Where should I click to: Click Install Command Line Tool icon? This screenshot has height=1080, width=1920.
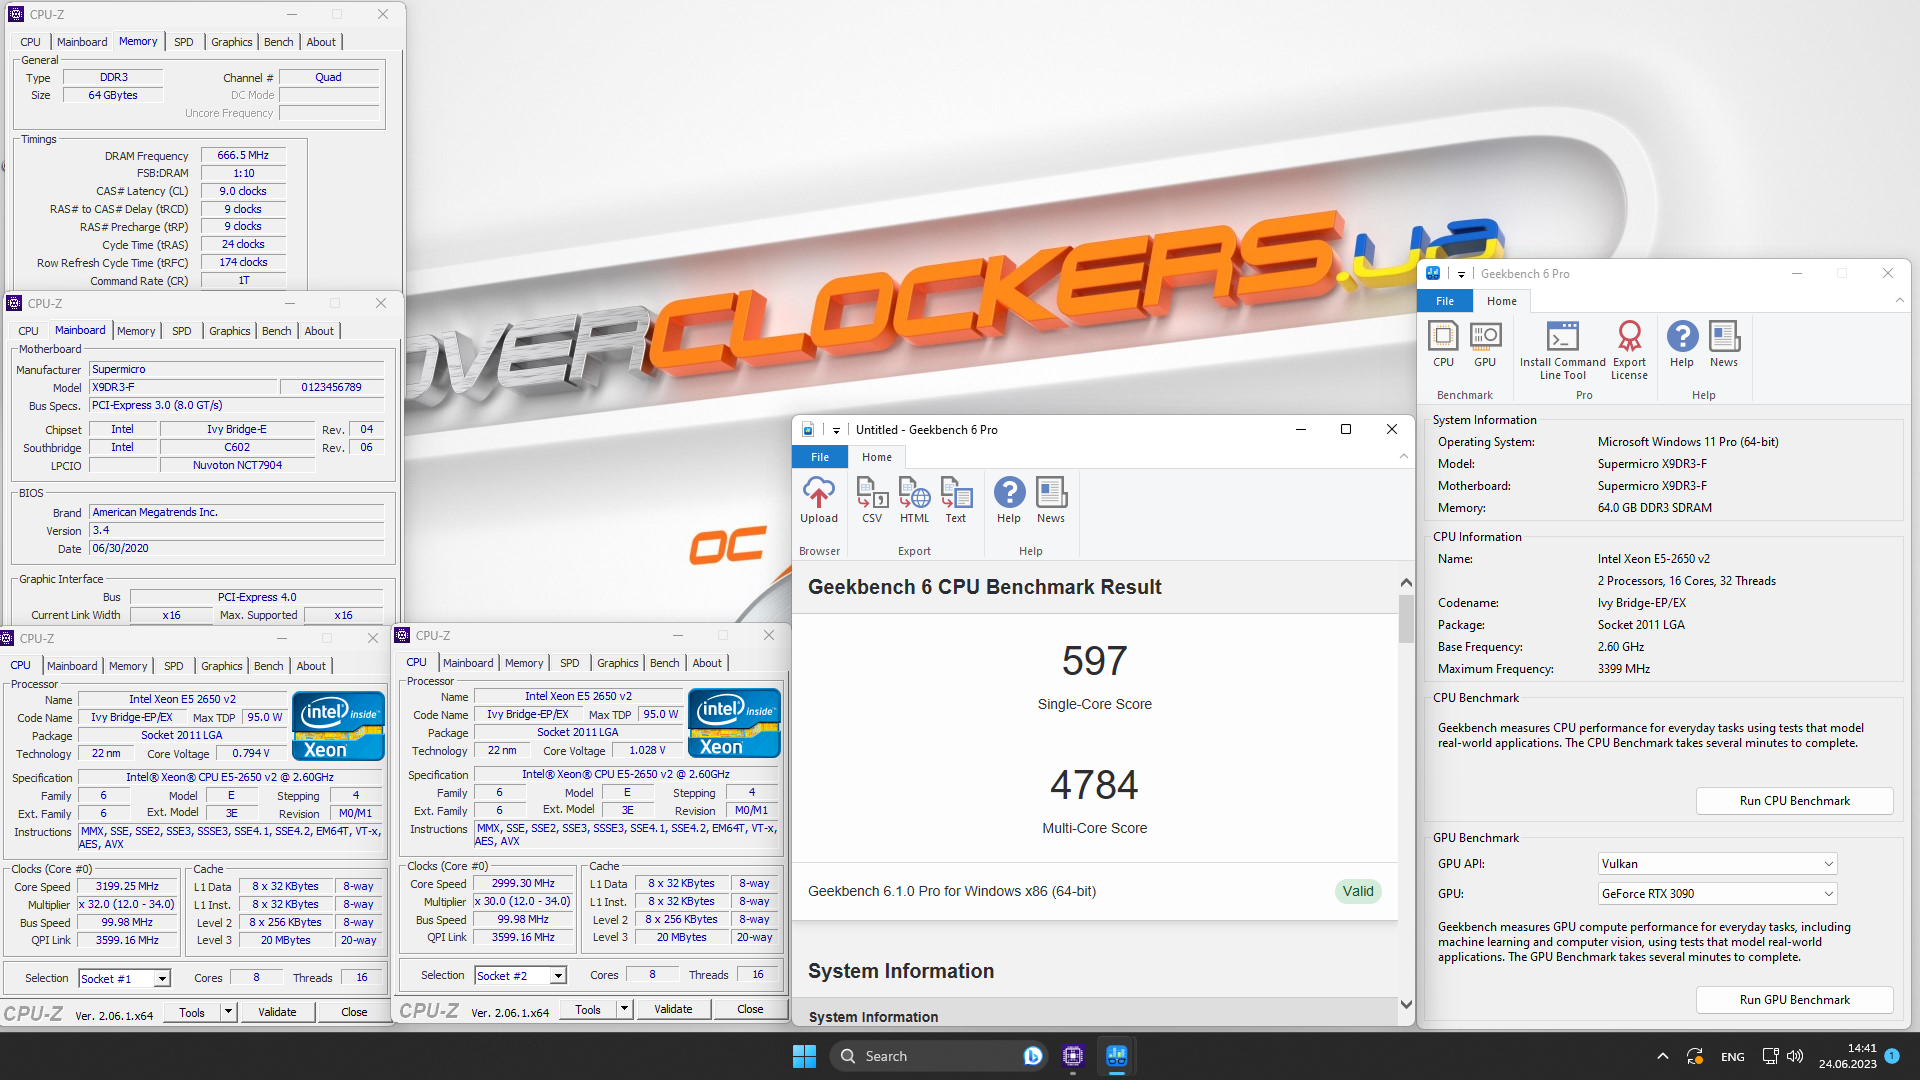[1562, 350]
